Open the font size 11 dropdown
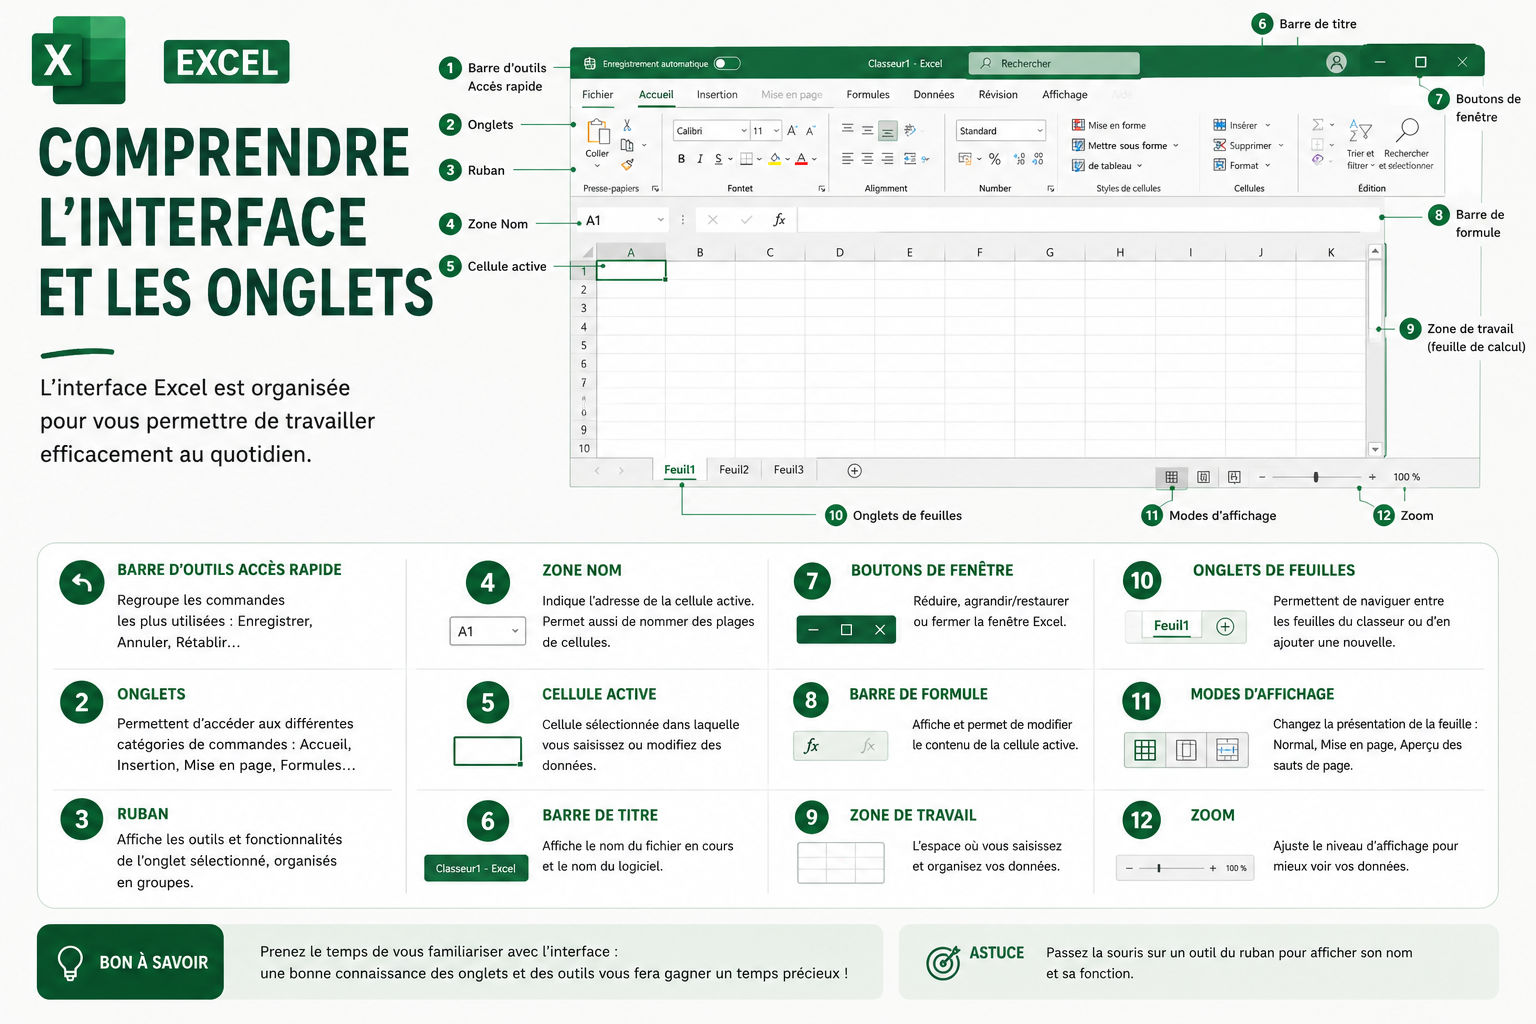1536x1024 pixels. point(777,131)
